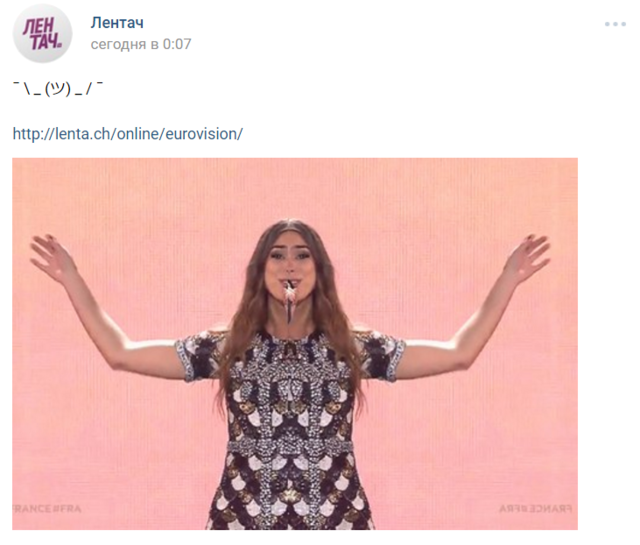
Task: Click the singer's sequined dress
Action: click(291, 429)
